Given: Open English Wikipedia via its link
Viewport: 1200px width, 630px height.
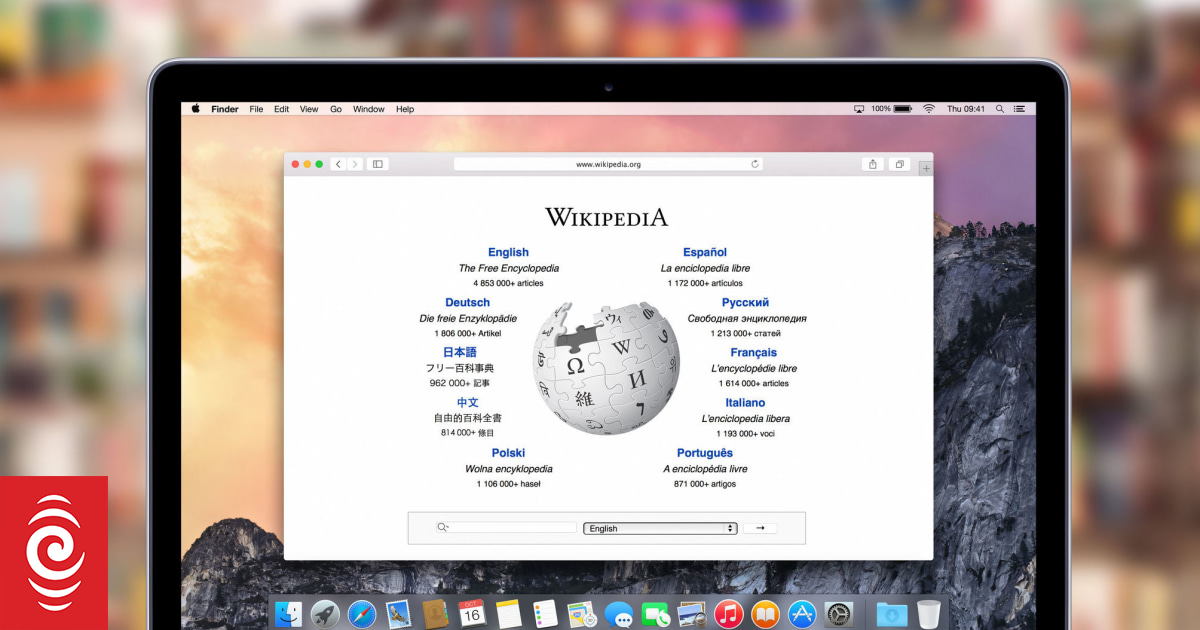Looking at the screenshot, I should tap(508, 252).
